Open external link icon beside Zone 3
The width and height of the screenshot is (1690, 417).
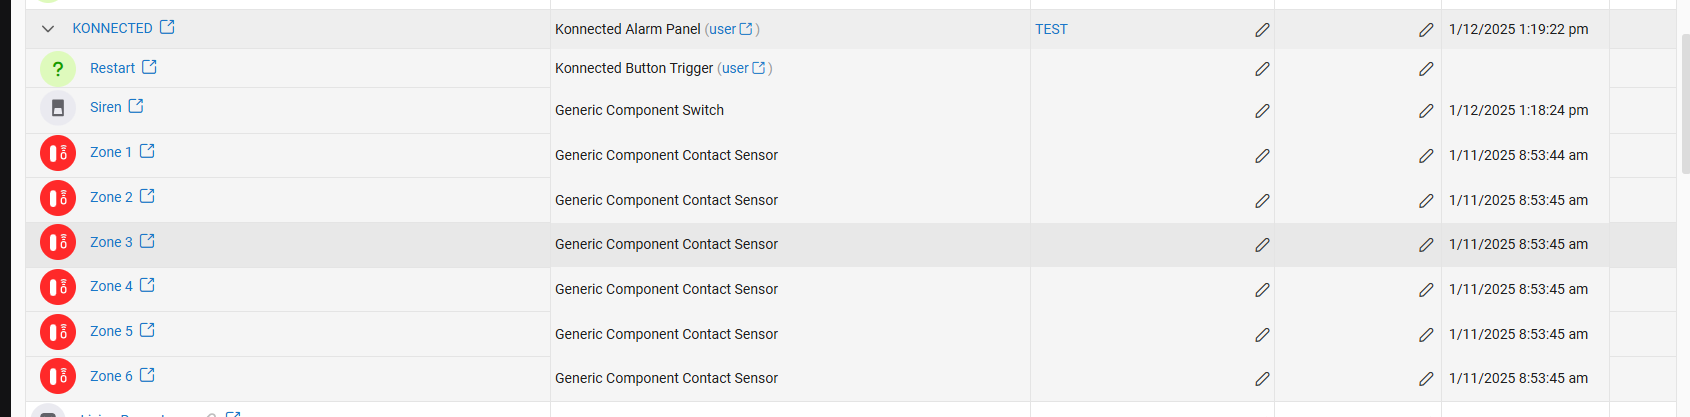(x=147, y=241)
